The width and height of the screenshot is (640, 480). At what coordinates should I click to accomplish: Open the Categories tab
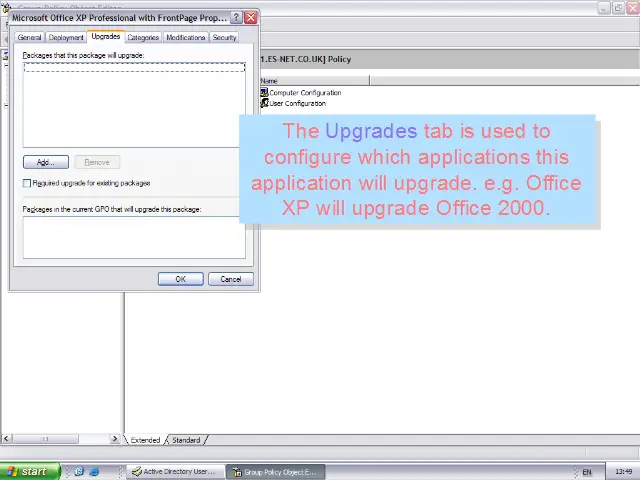coord(143,38)
